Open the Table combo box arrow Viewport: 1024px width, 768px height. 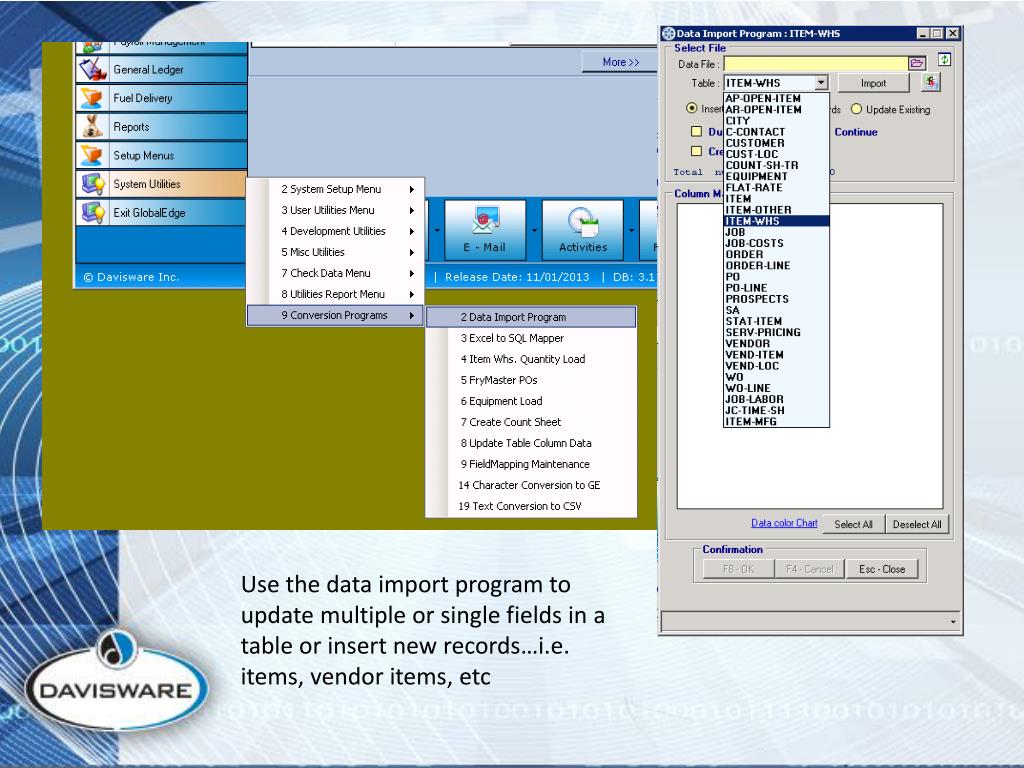pyautogui.click(x=822, y=83)
